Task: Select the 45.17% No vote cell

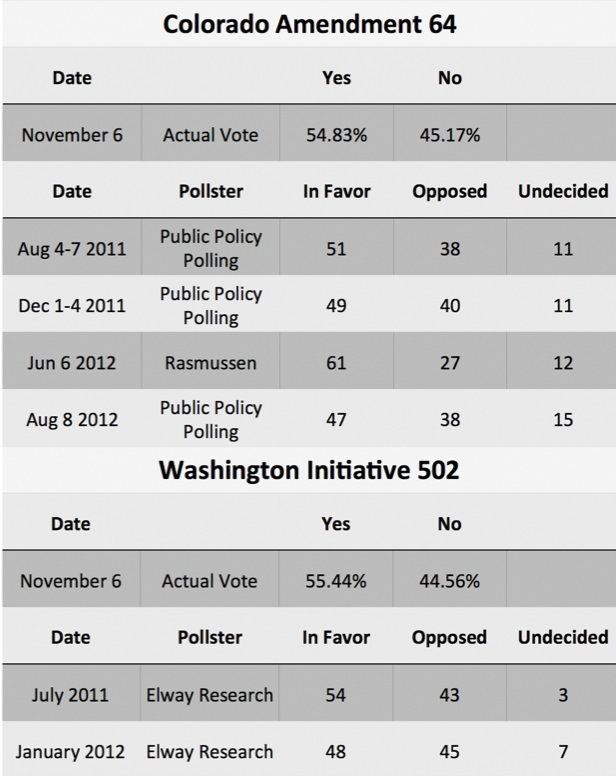Action: (450, 135)
